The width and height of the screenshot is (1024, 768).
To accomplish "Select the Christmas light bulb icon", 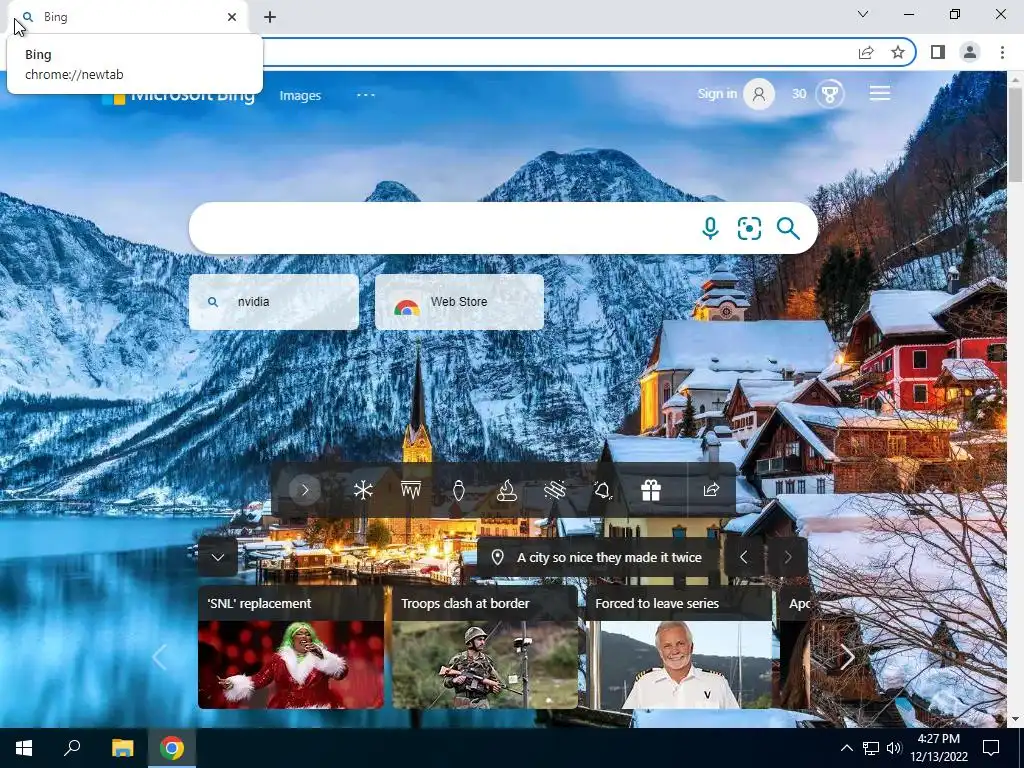I will (x=458, y=490).
